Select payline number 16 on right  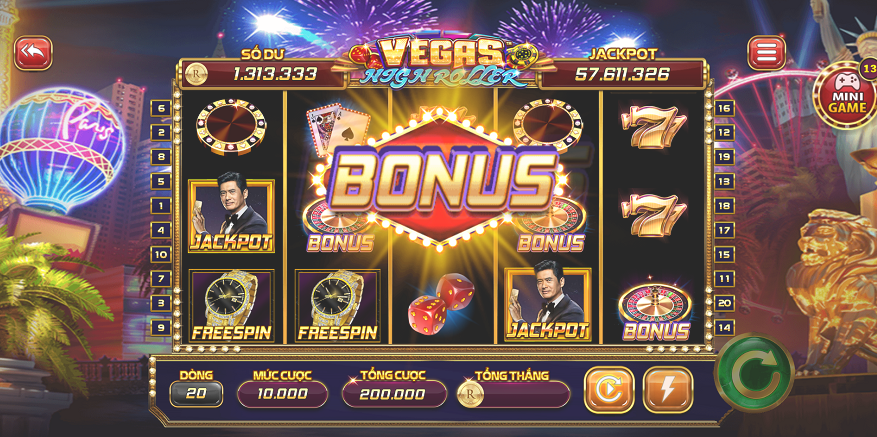724,108
